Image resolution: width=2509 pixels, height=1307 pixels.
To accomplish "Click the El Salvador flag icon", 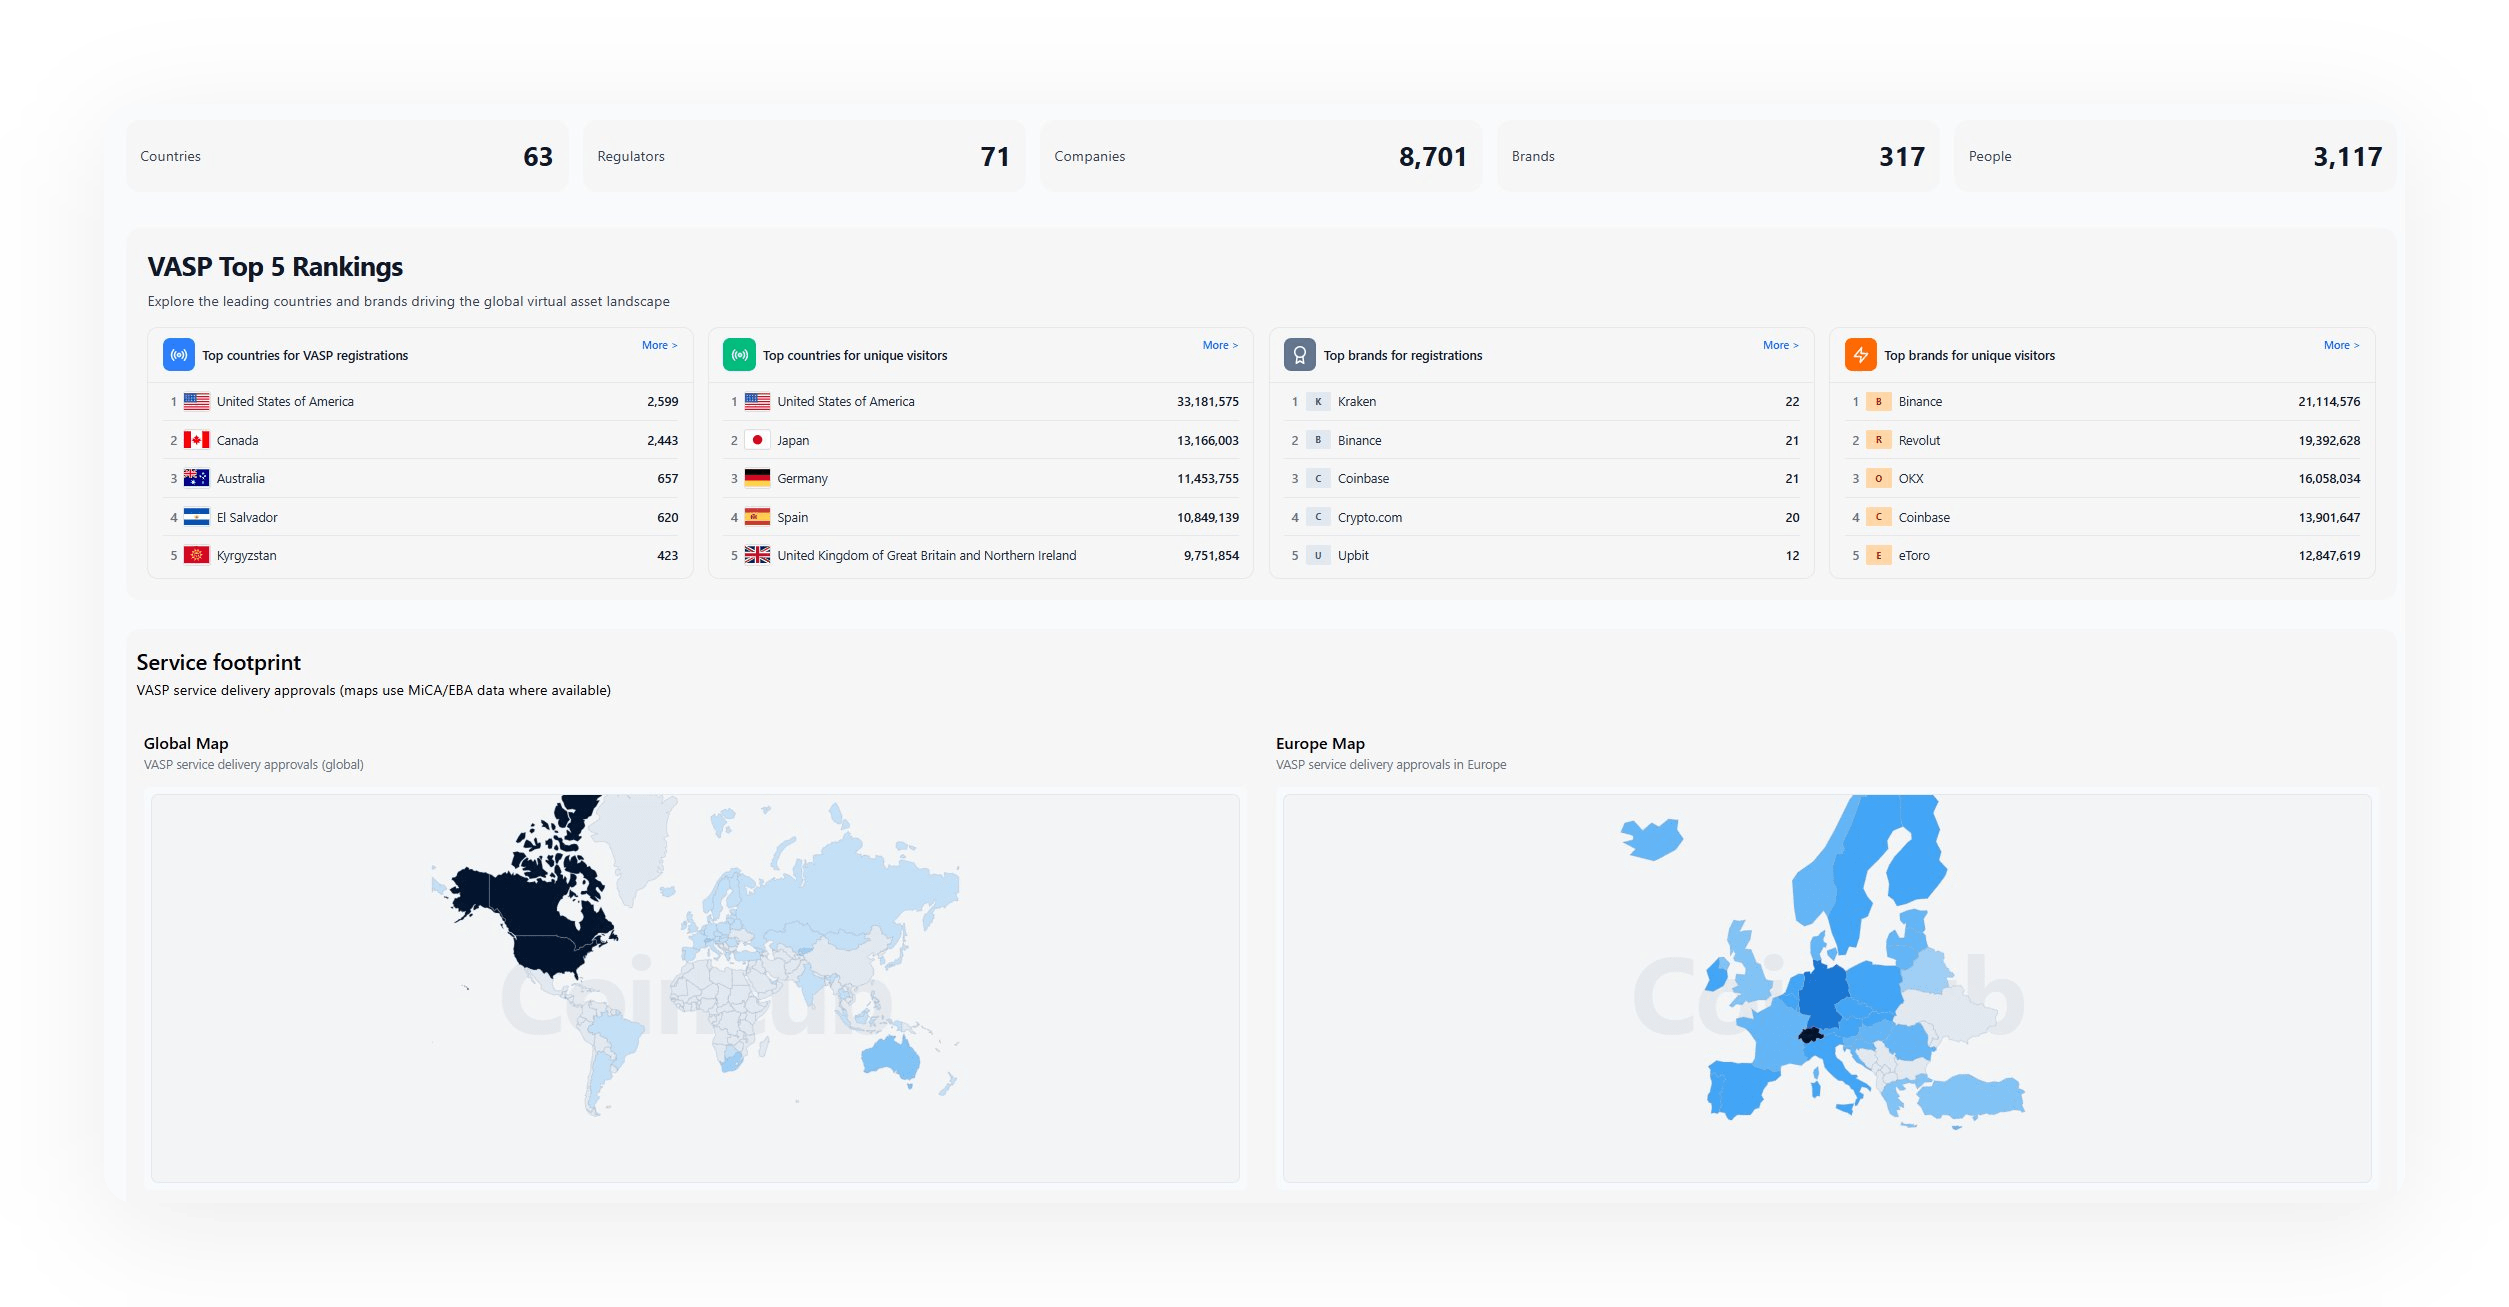I will (197, 517).
